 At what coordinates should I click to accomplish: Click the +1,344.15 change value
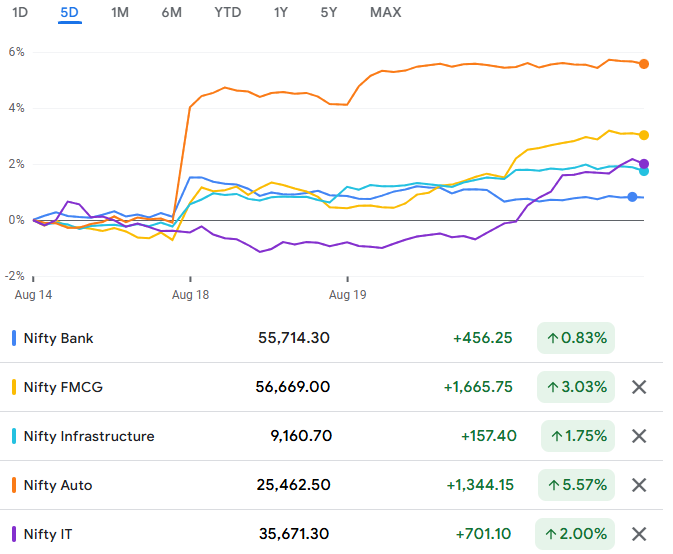(x=480, y=485)
